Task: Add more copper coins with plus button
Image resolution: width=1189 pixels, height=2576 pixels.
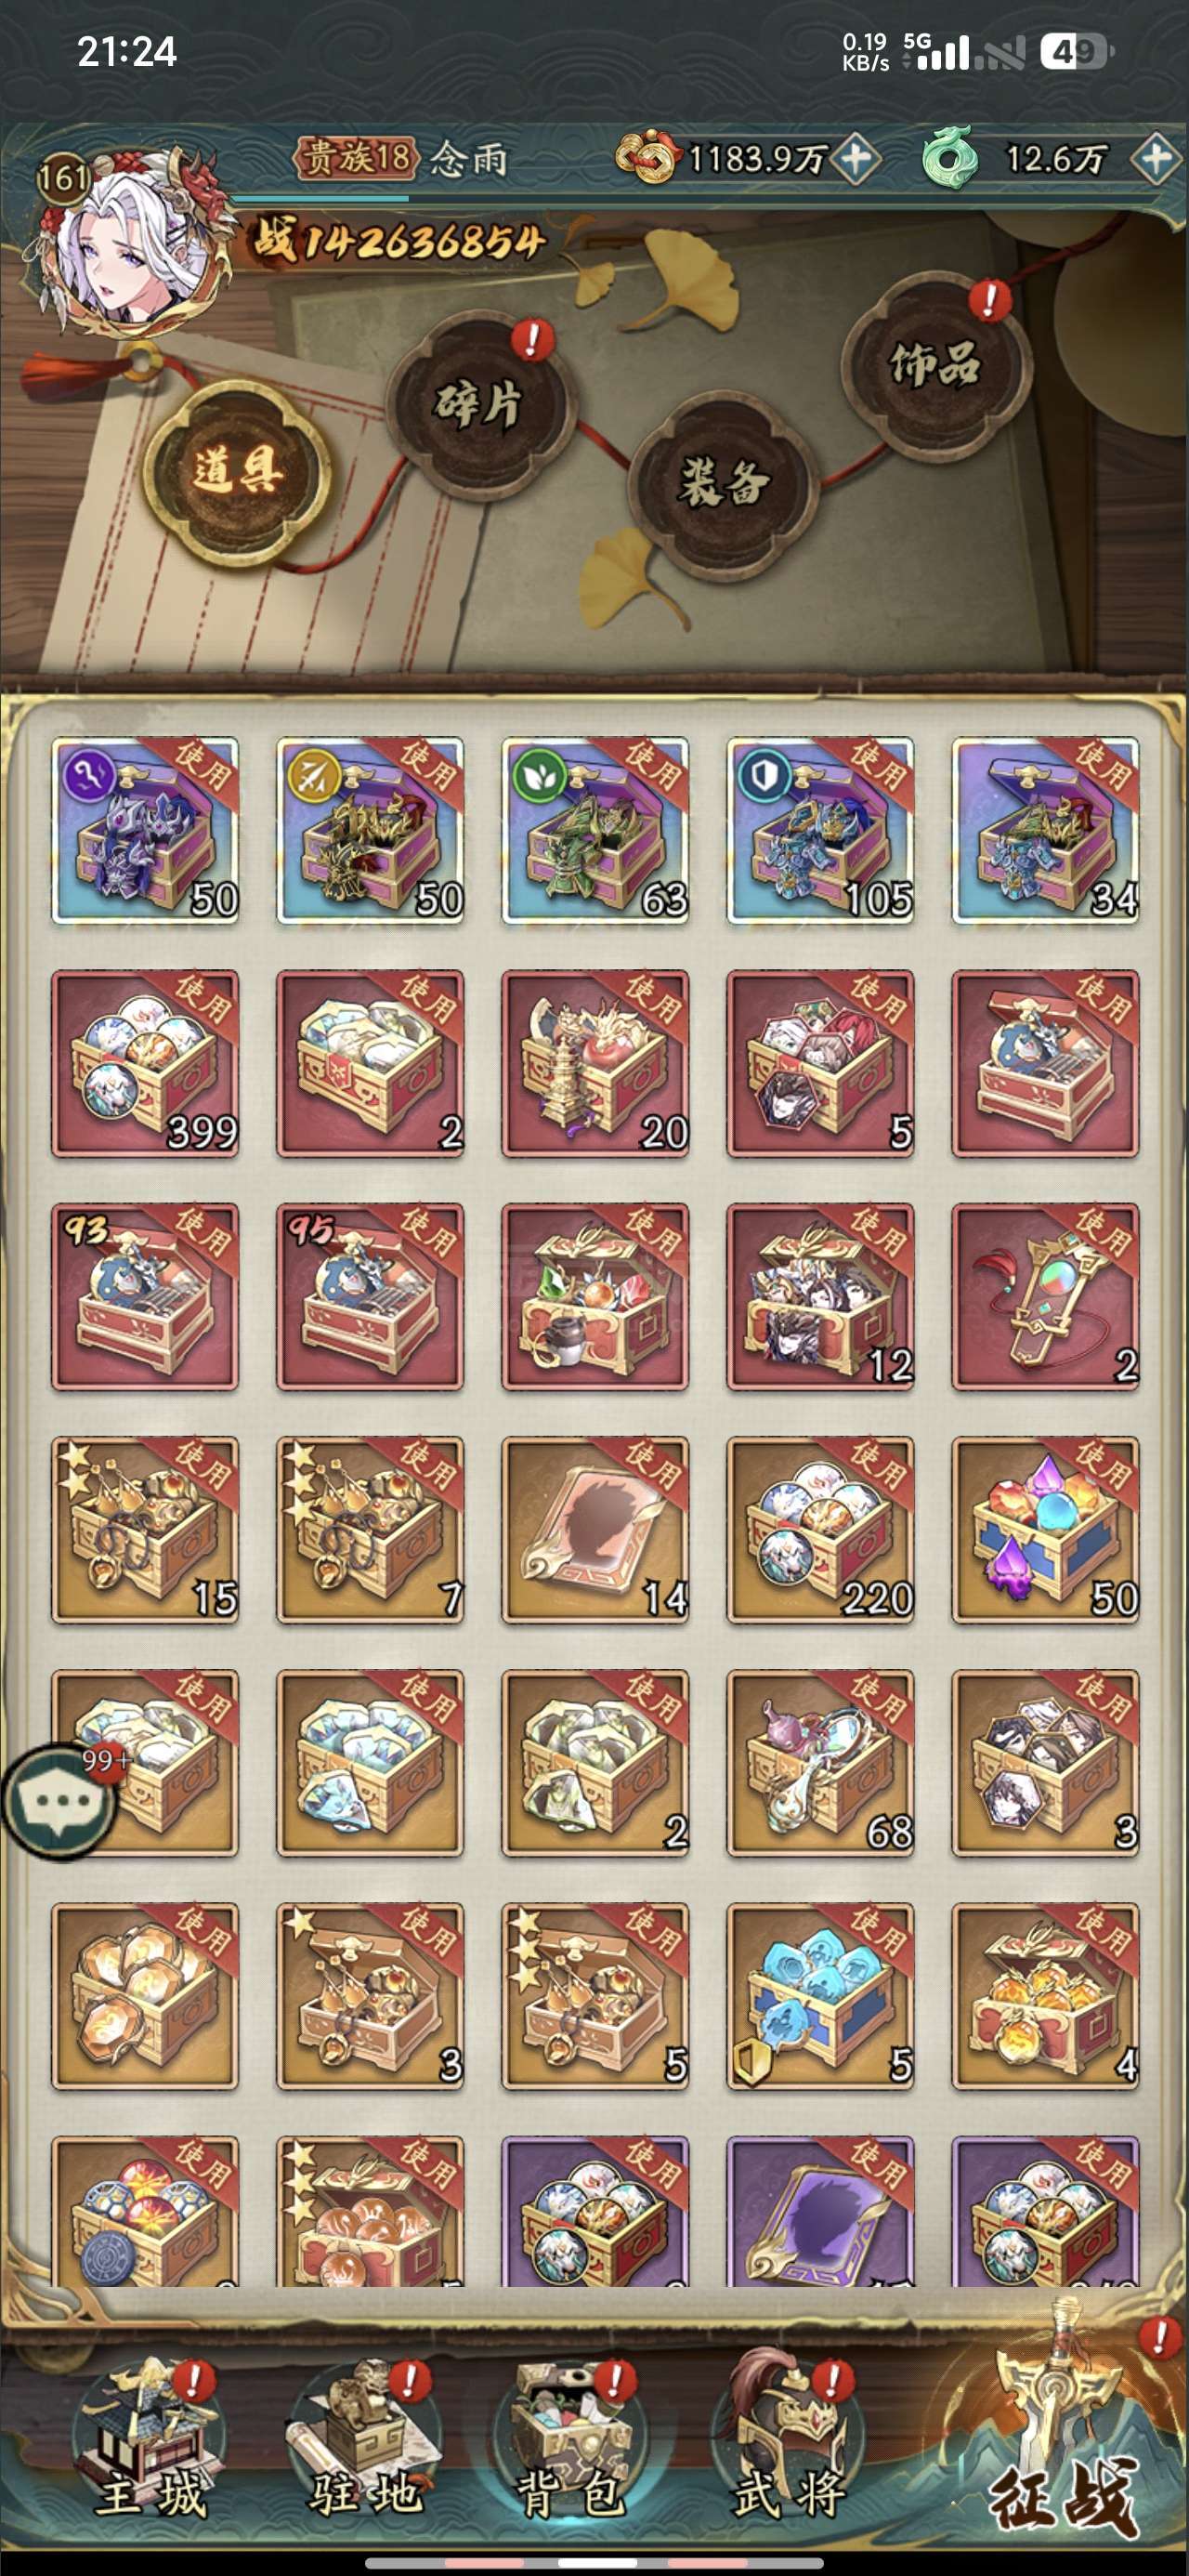Action: tap(856, 158)
